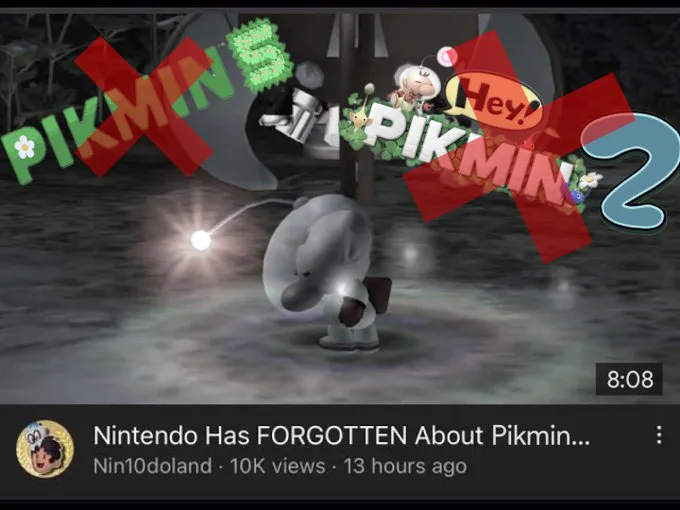
Task: Open the three-dot video options menu
Action: pos(659,435)
